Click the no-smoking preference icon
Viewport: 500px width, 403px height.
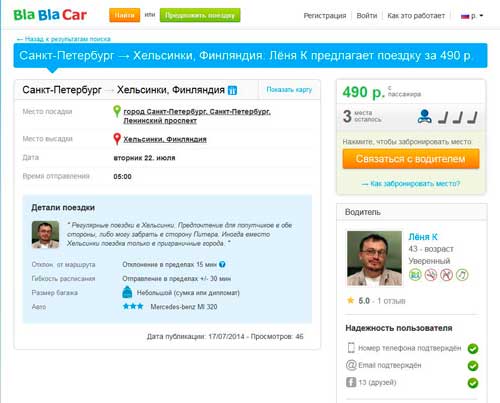[x=431, y=275]
